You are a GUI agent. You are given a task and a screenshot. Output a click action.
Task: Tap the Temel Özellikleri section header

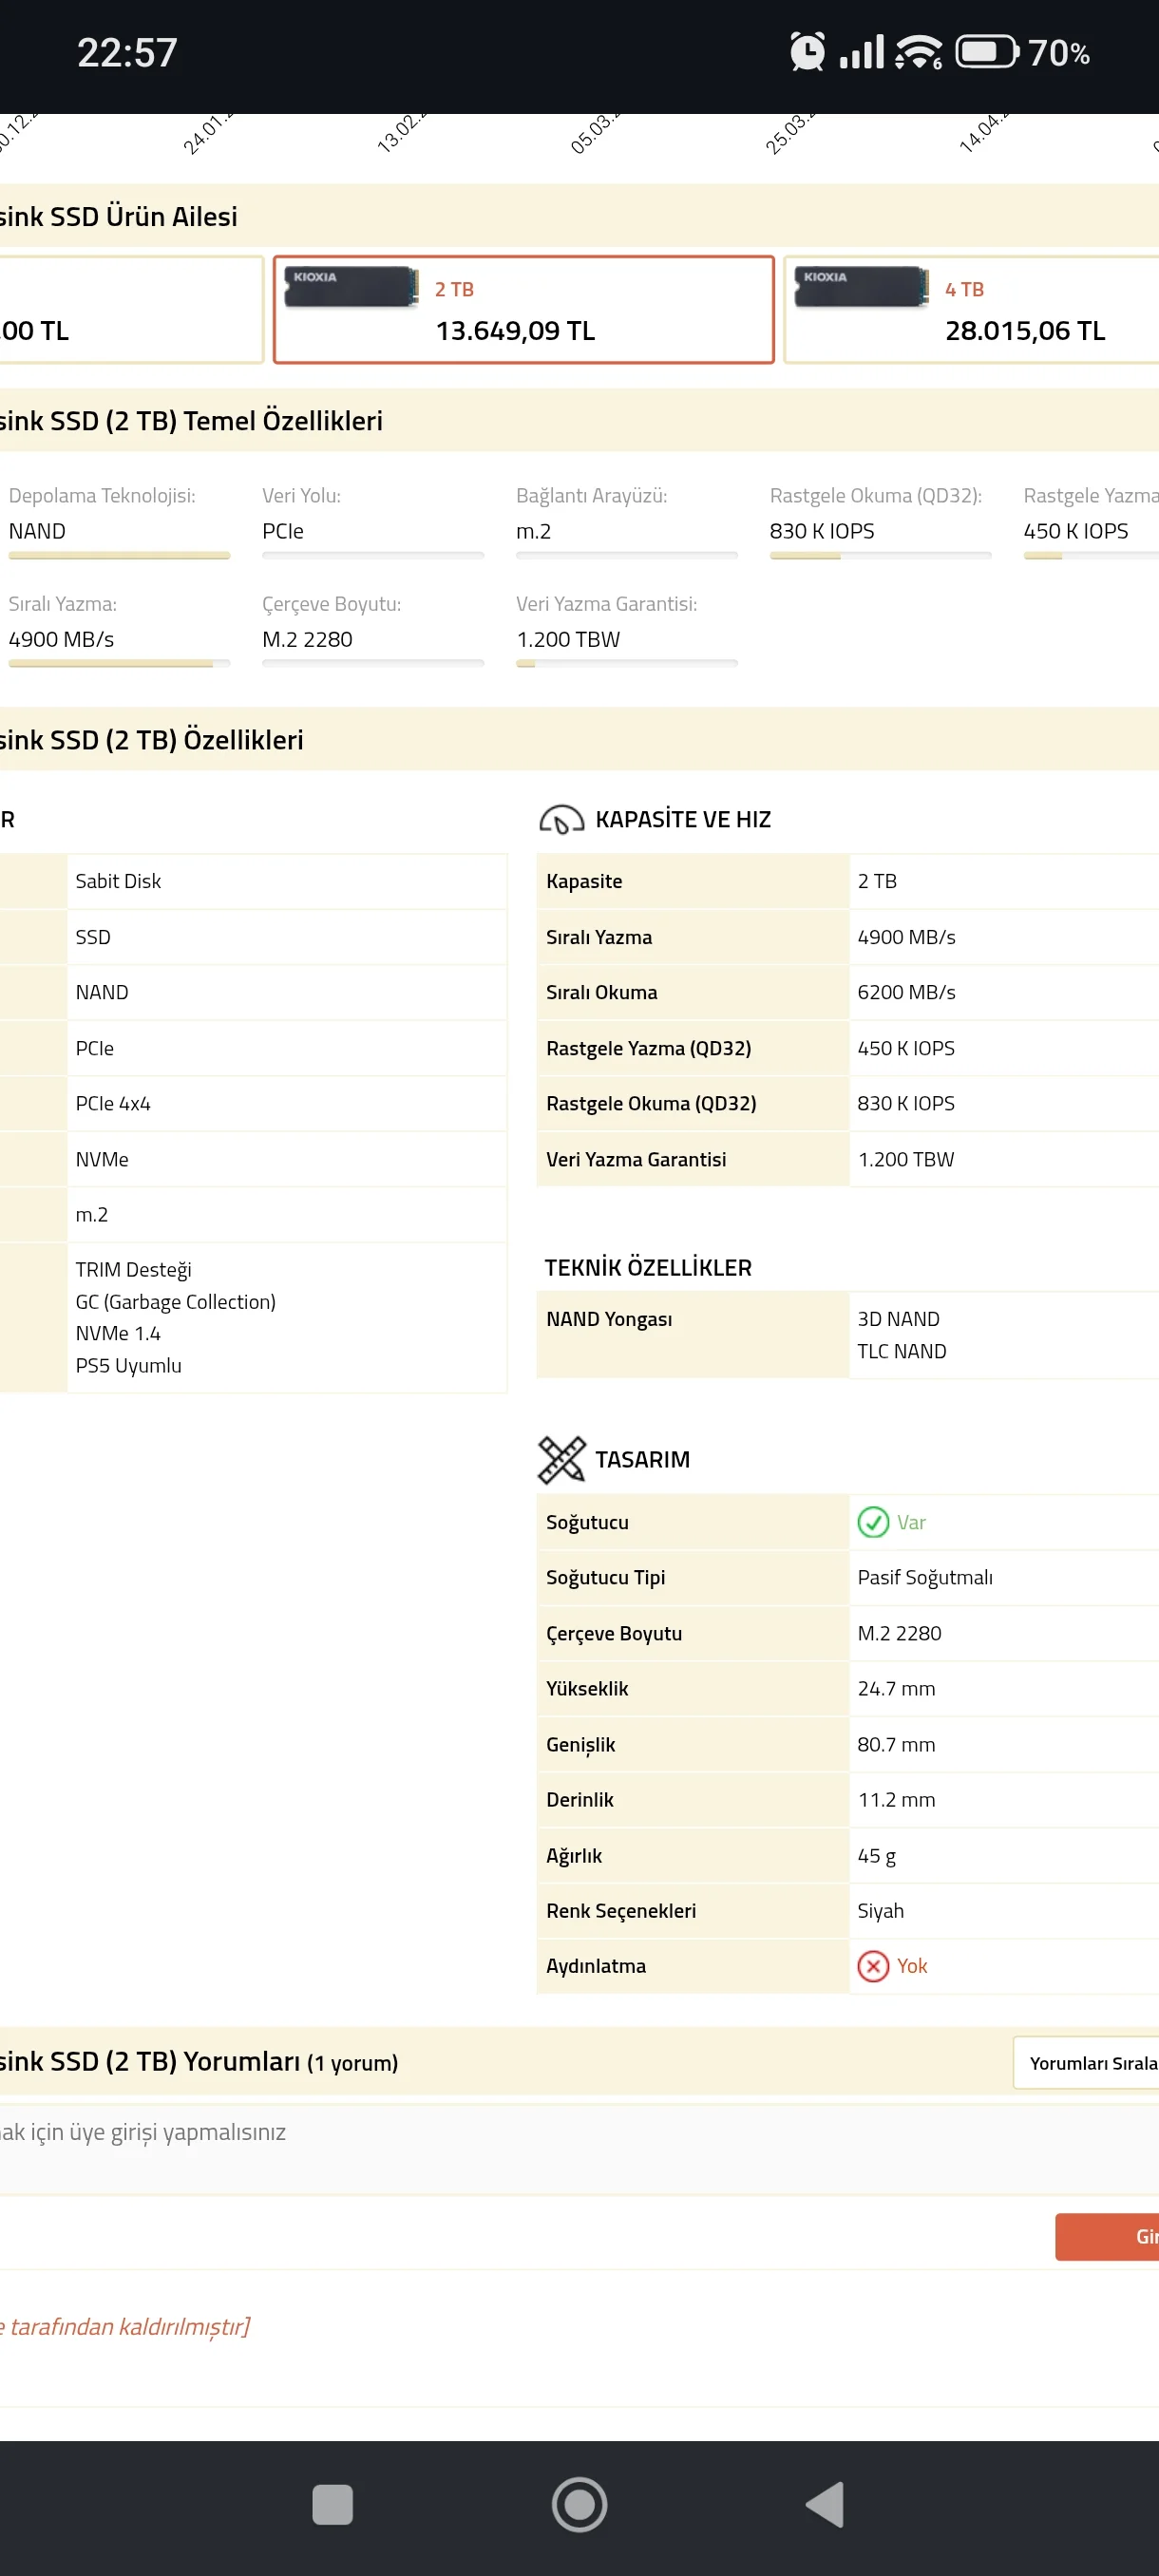[x=579, y=420]
